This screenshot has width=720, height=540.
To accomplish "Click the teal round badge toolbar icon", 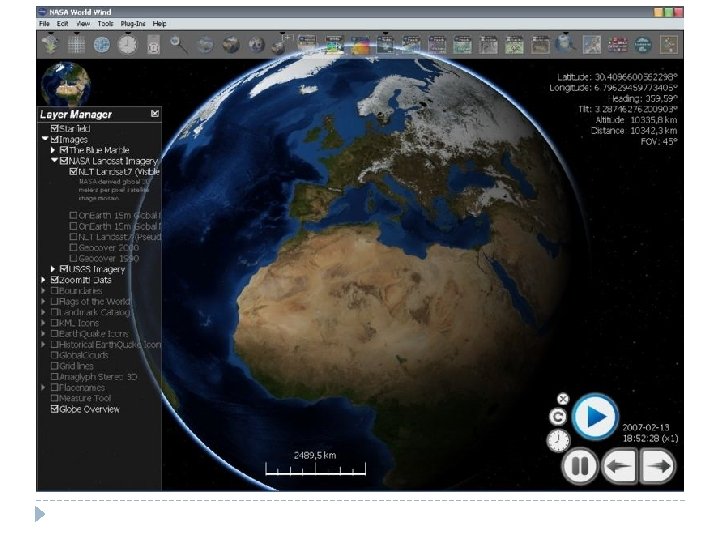I will (x=643, y=45).
